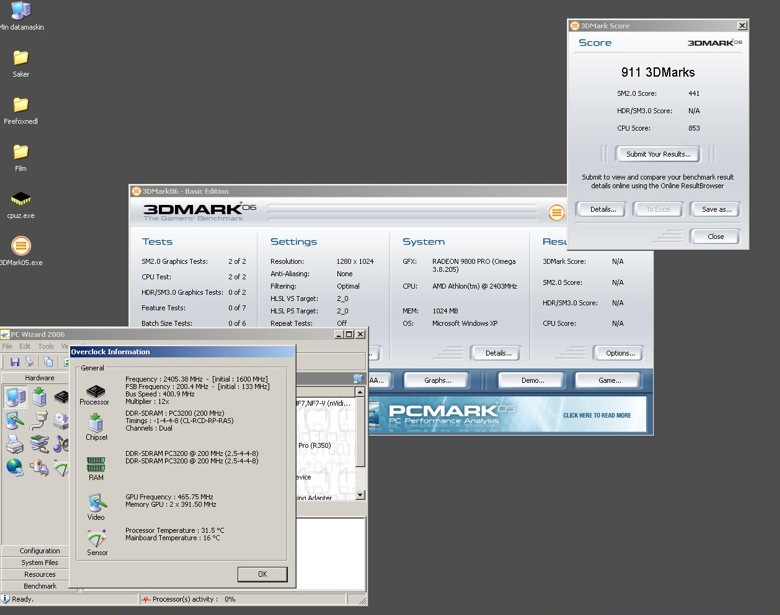Click the Video icon in Overclock Information dialog
The width and height of the screenshot is (780, 615).
[97, 503]
